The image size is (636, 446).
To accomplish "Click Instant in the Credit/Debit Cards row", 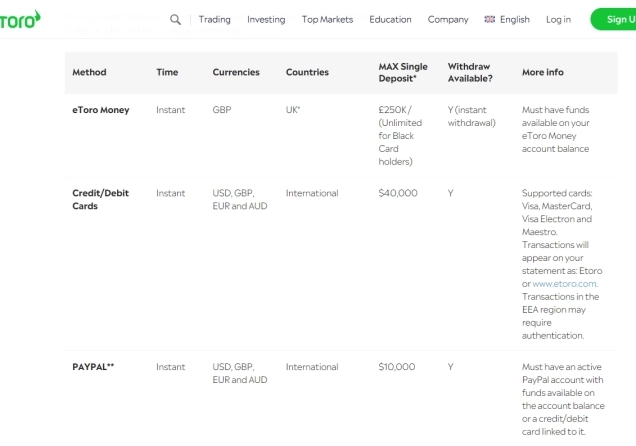I will [170, 193].
